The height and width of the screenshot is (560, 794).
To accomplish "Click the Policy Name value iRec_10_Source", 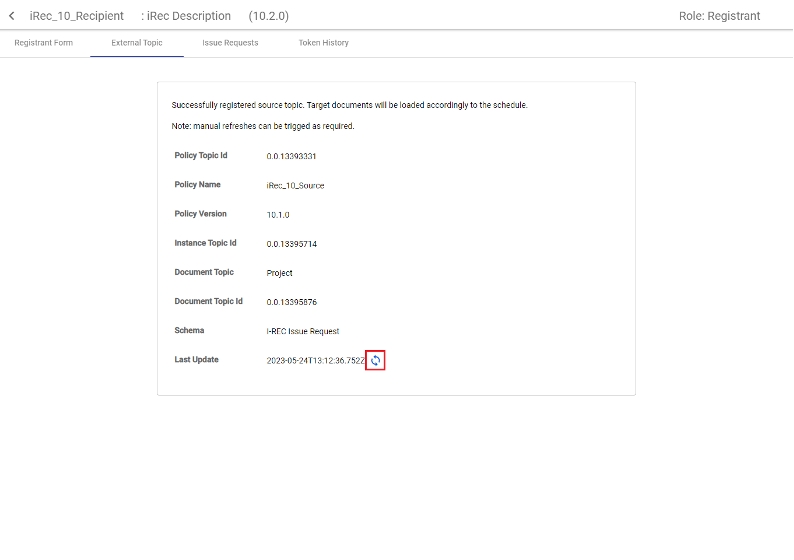I will pos(295,186).
